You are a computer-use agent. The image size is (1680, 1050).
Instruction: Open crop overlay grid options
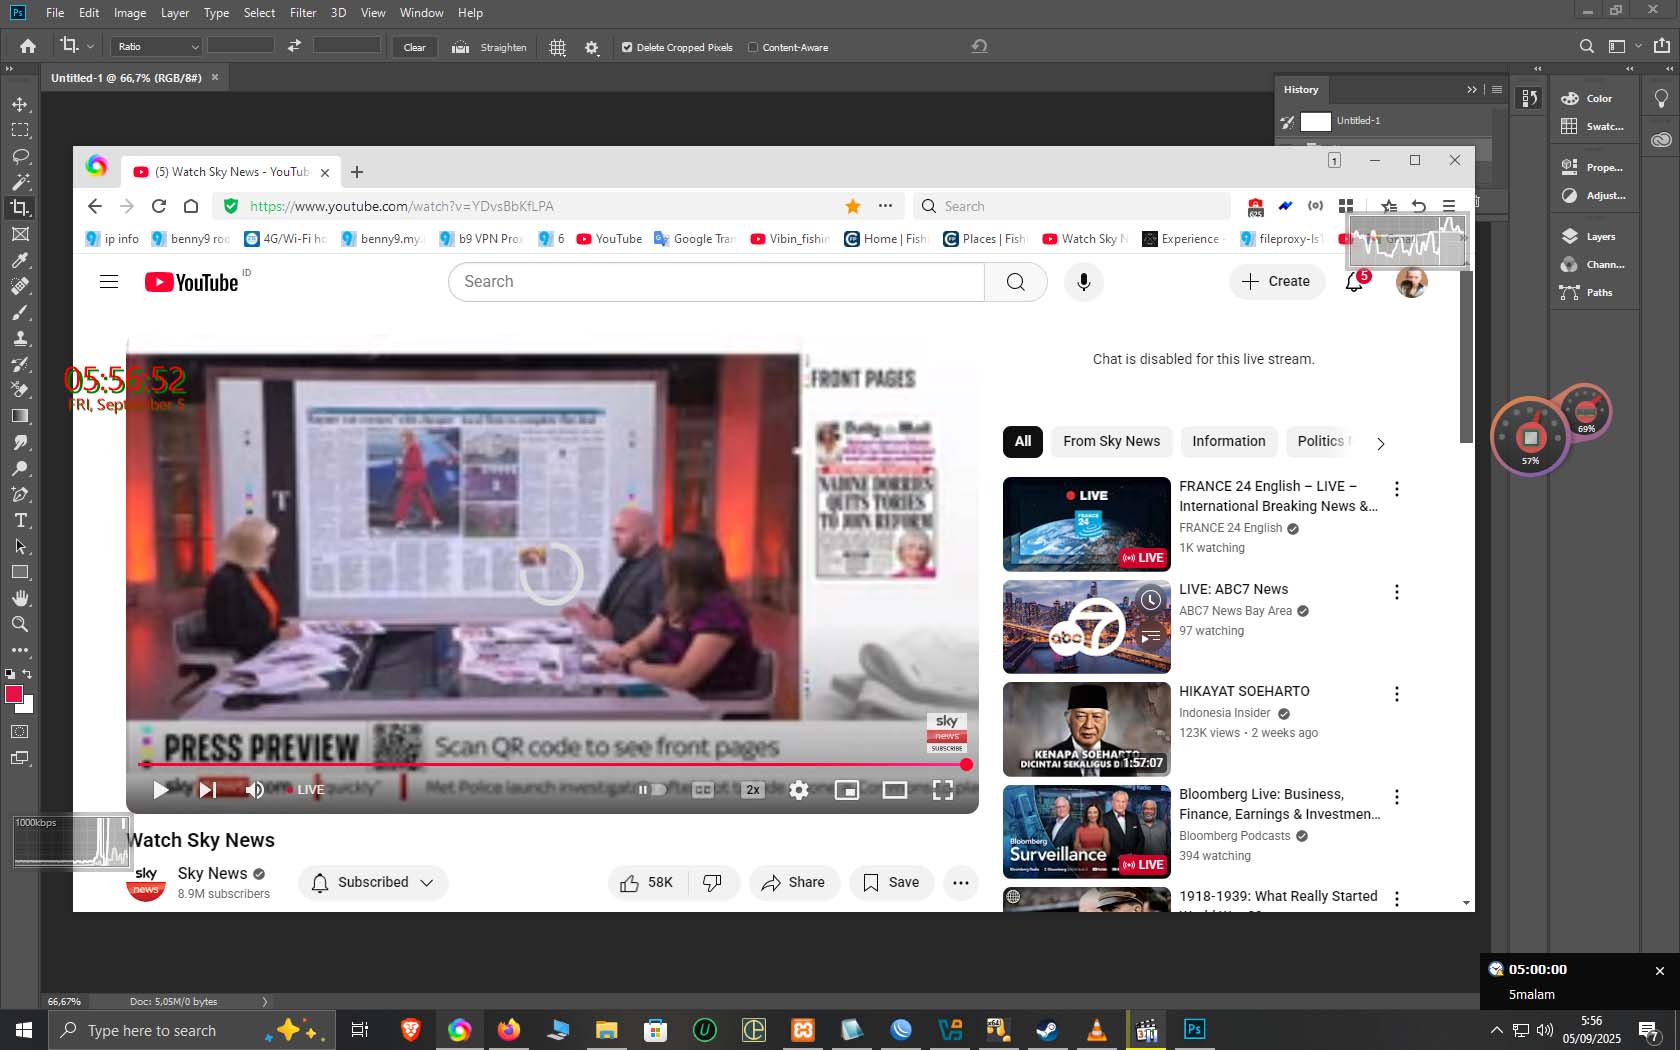point(558,47)
